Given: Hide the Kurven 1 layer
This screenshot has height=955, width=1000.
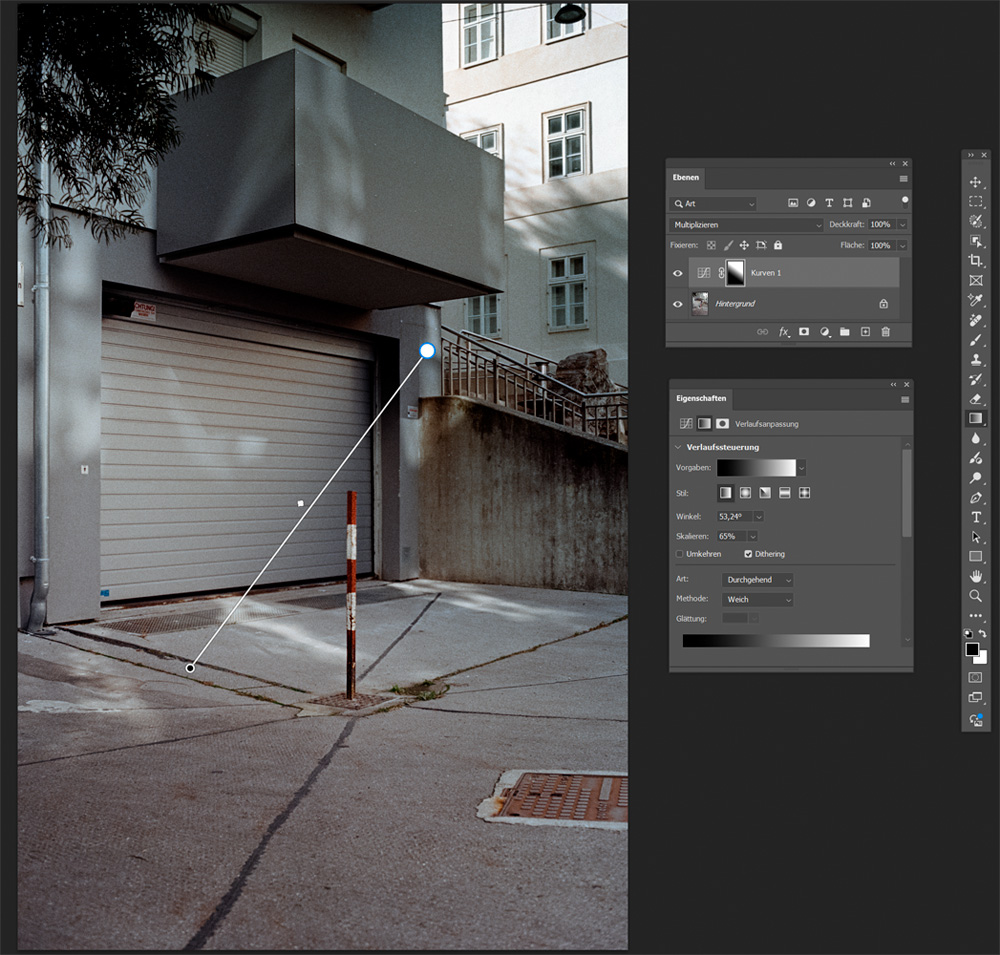Looking at the screenshot, I should click(x=677, y=273).
